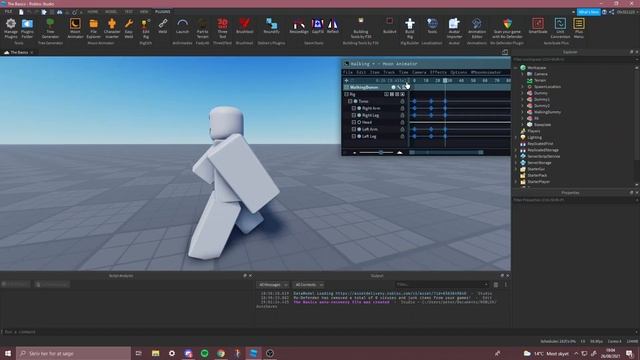Expand the Lighting service
This screenshot has height=360, width=640.
[516, 138]
